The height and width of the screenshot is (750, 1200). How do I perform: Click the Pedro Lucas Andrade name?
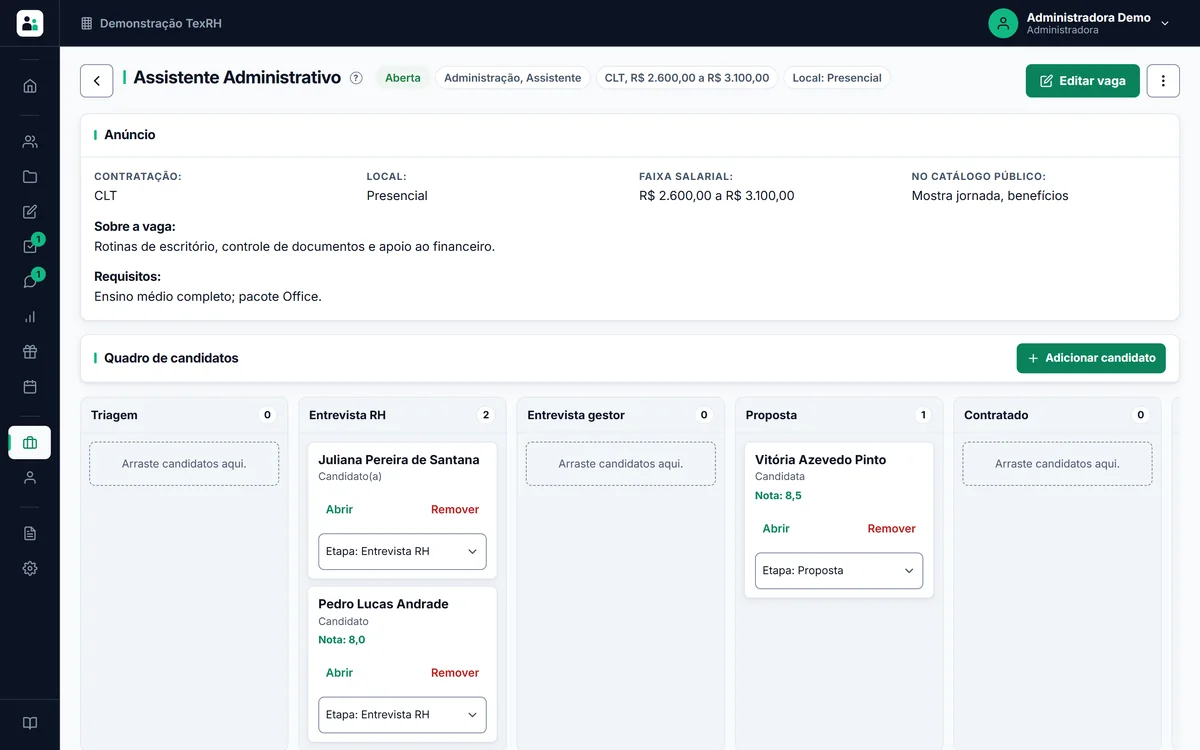(x=383, y=604)
